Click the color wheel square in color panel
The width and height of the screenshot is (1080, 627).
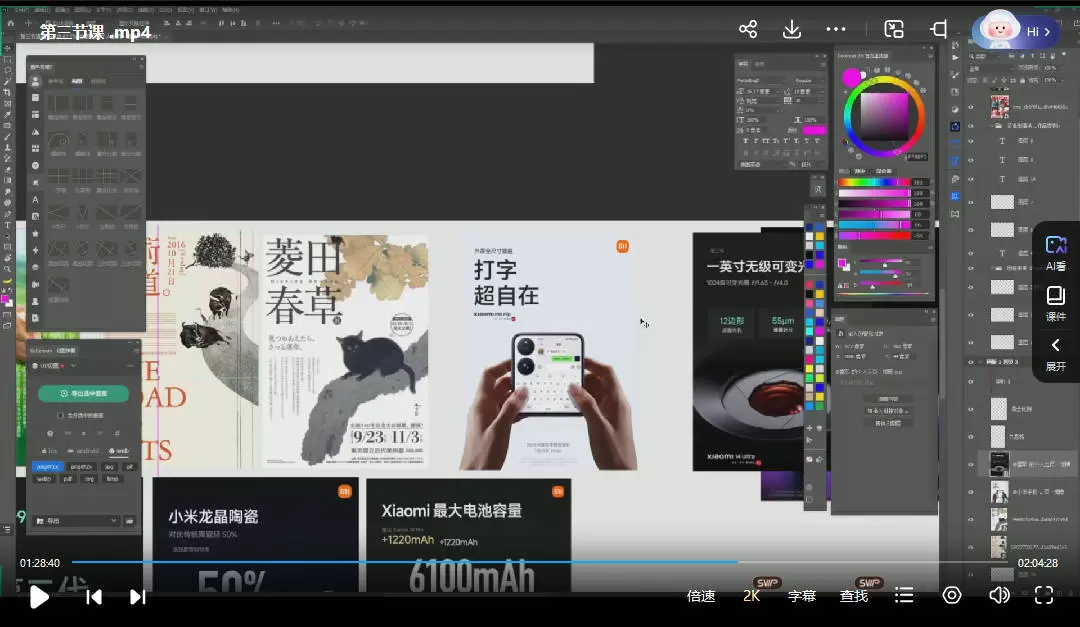[884, 116]
